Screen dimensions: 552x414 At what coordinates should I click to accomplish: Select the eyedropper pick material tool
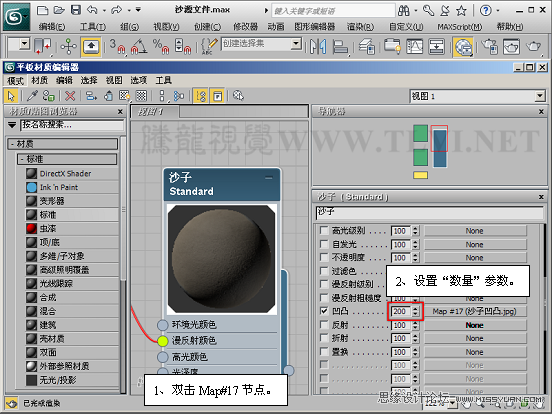tap(33, 96)
